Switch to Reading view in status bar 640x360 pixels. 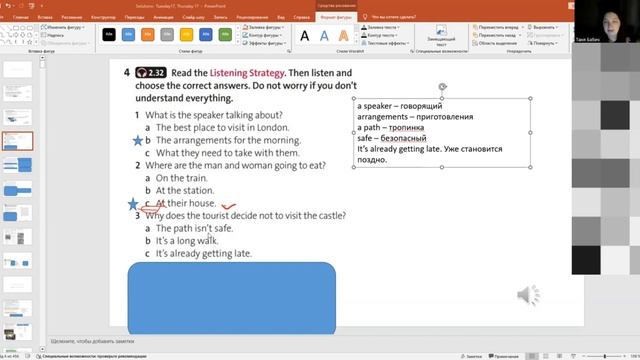tap(560, 356)
